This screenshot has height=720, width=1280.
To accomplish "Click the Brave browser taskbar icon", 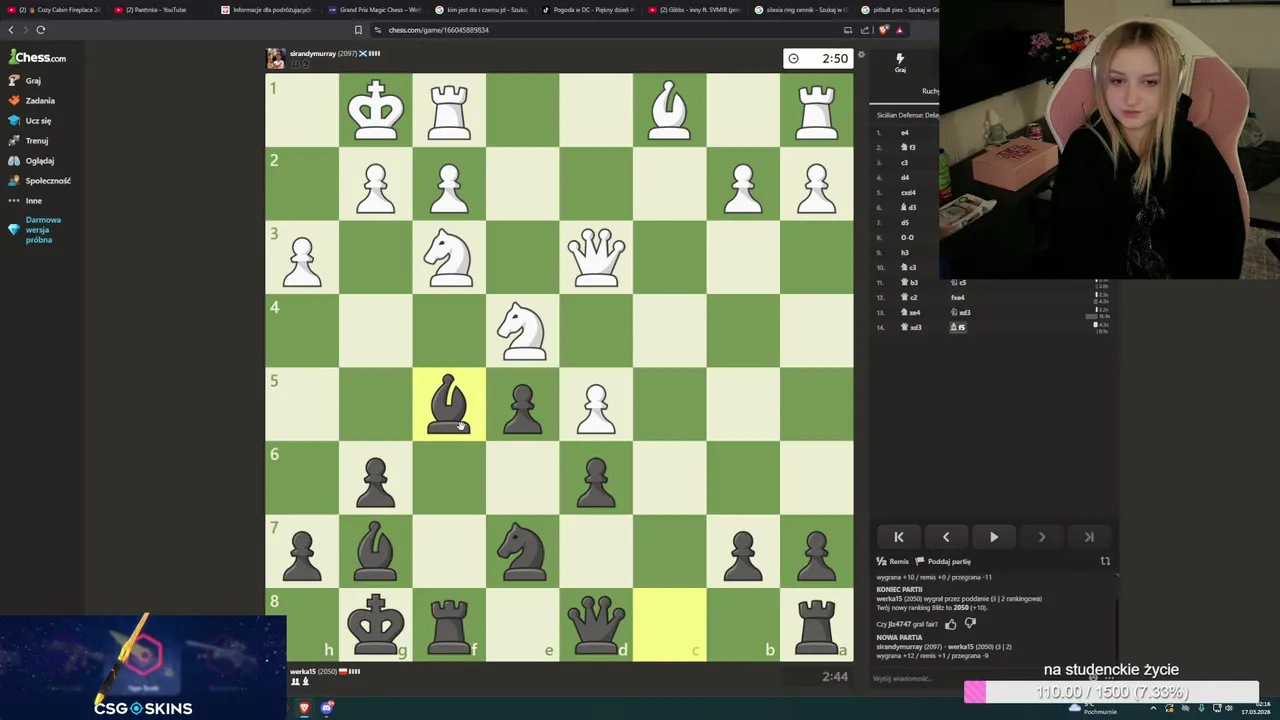I will point(304,708).
